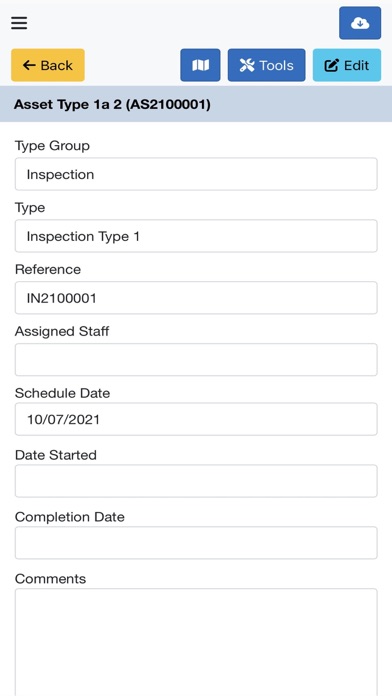Tap the Asset Type 1a 2 (AS2100001) header

[x=112, y=104]
